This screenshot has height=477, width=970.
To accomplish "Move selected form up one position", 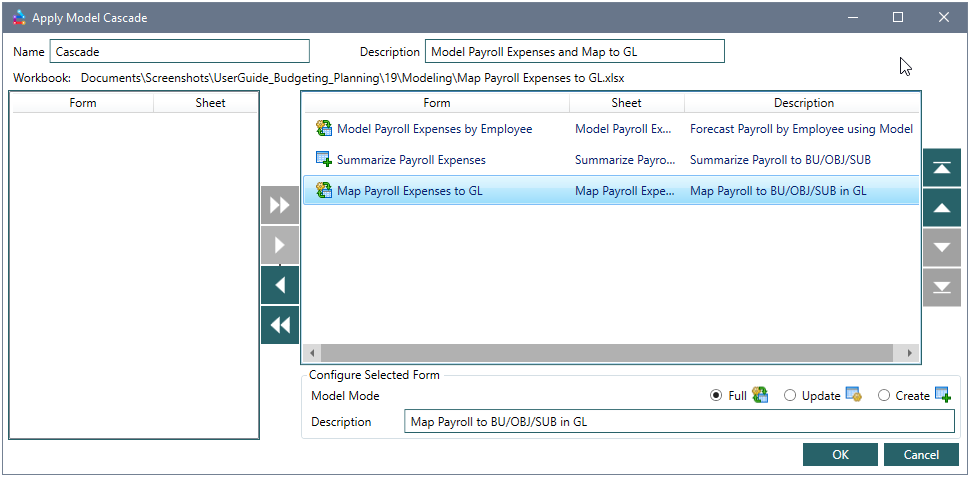I will (941, 207).
